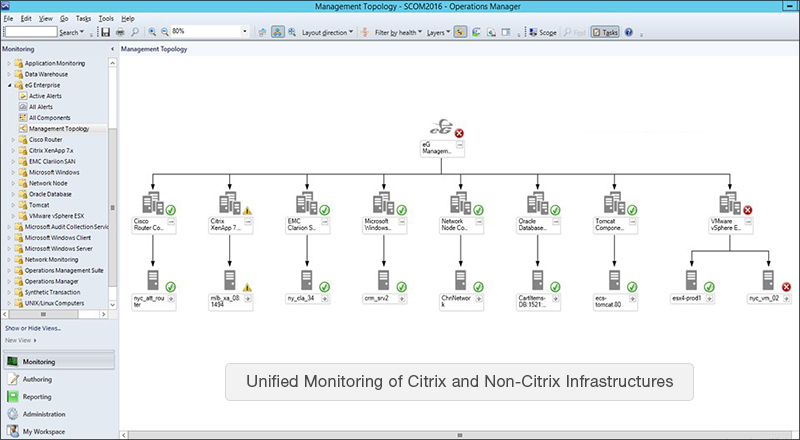The height and width of the screenshot is (440, 800).
Task: Open the File menu
Action: tap(8, 18)
